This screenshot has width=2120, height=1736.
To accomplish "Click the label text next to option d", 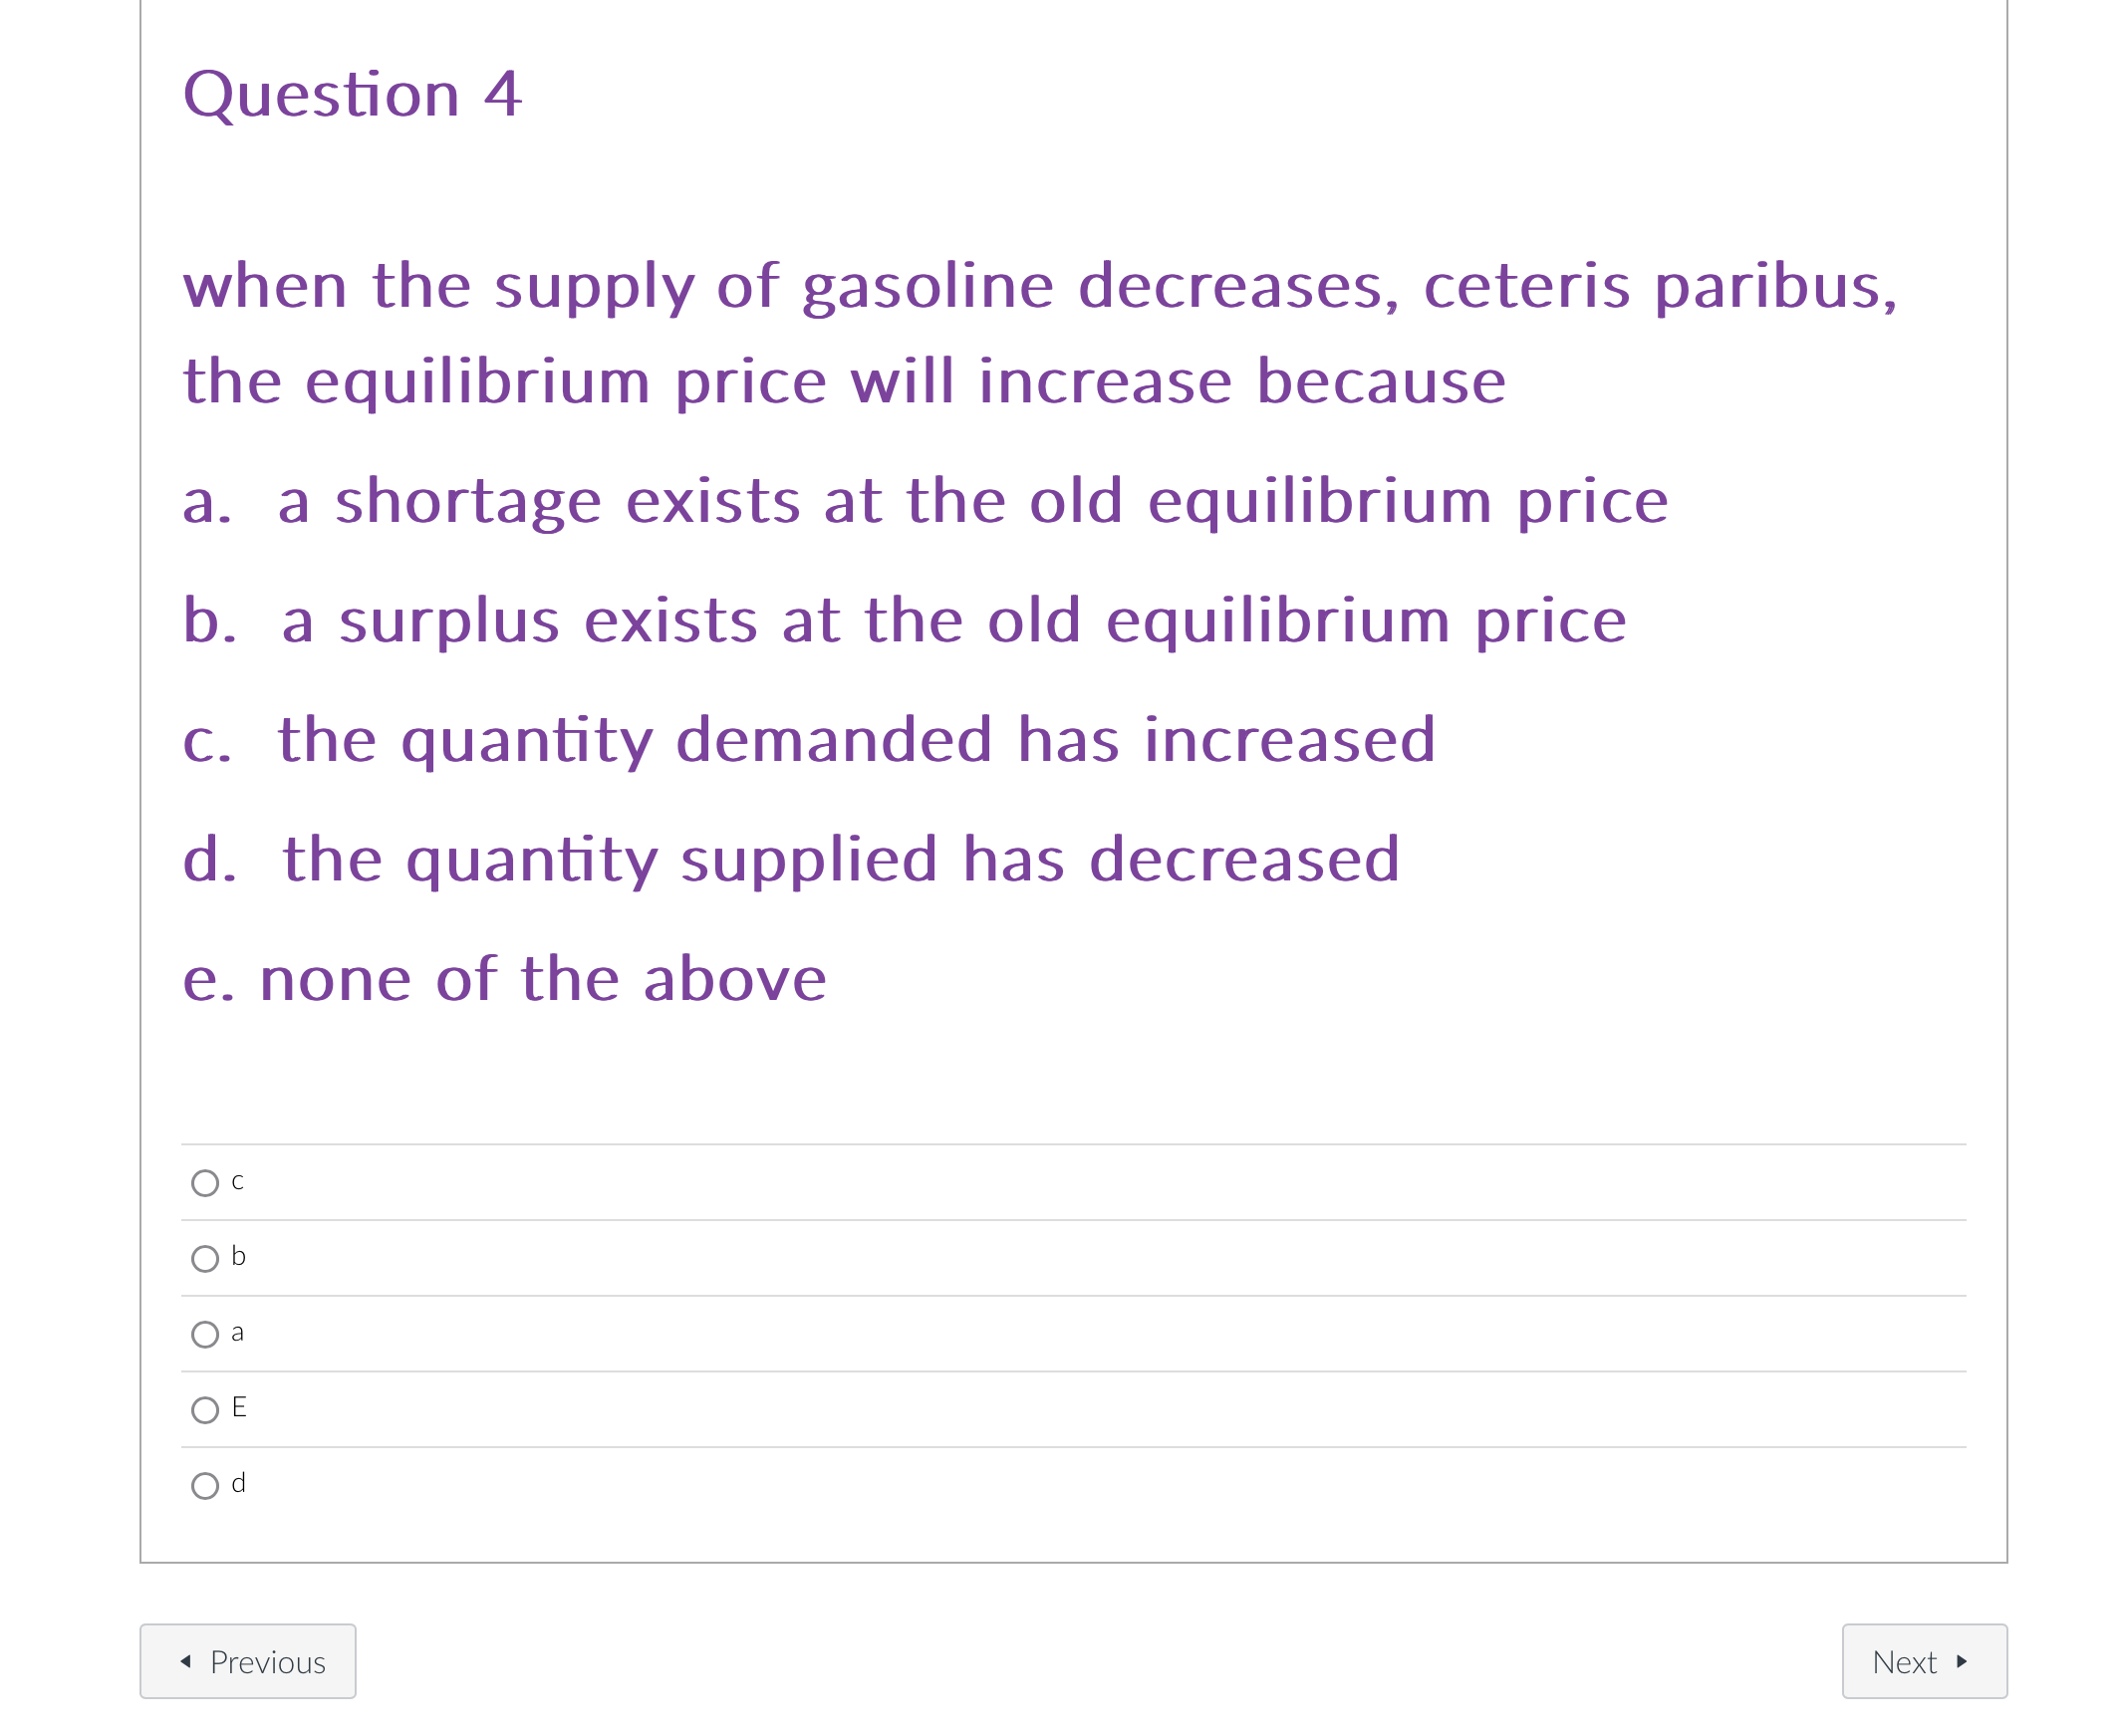I will (237, 1484).
